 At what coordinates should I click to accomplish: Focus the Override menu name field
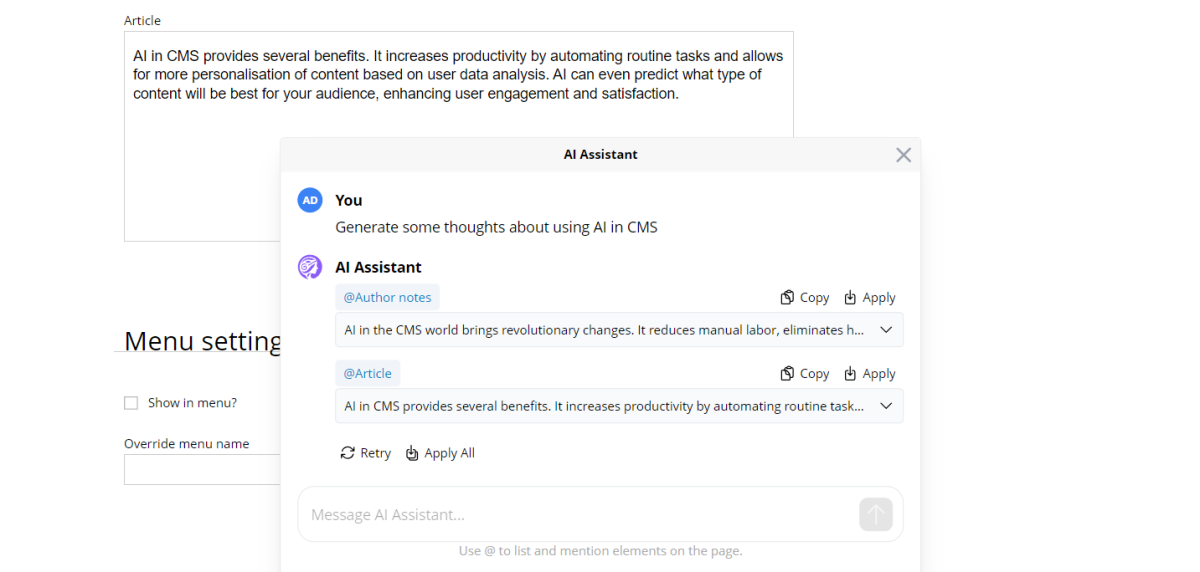[202, 469]
